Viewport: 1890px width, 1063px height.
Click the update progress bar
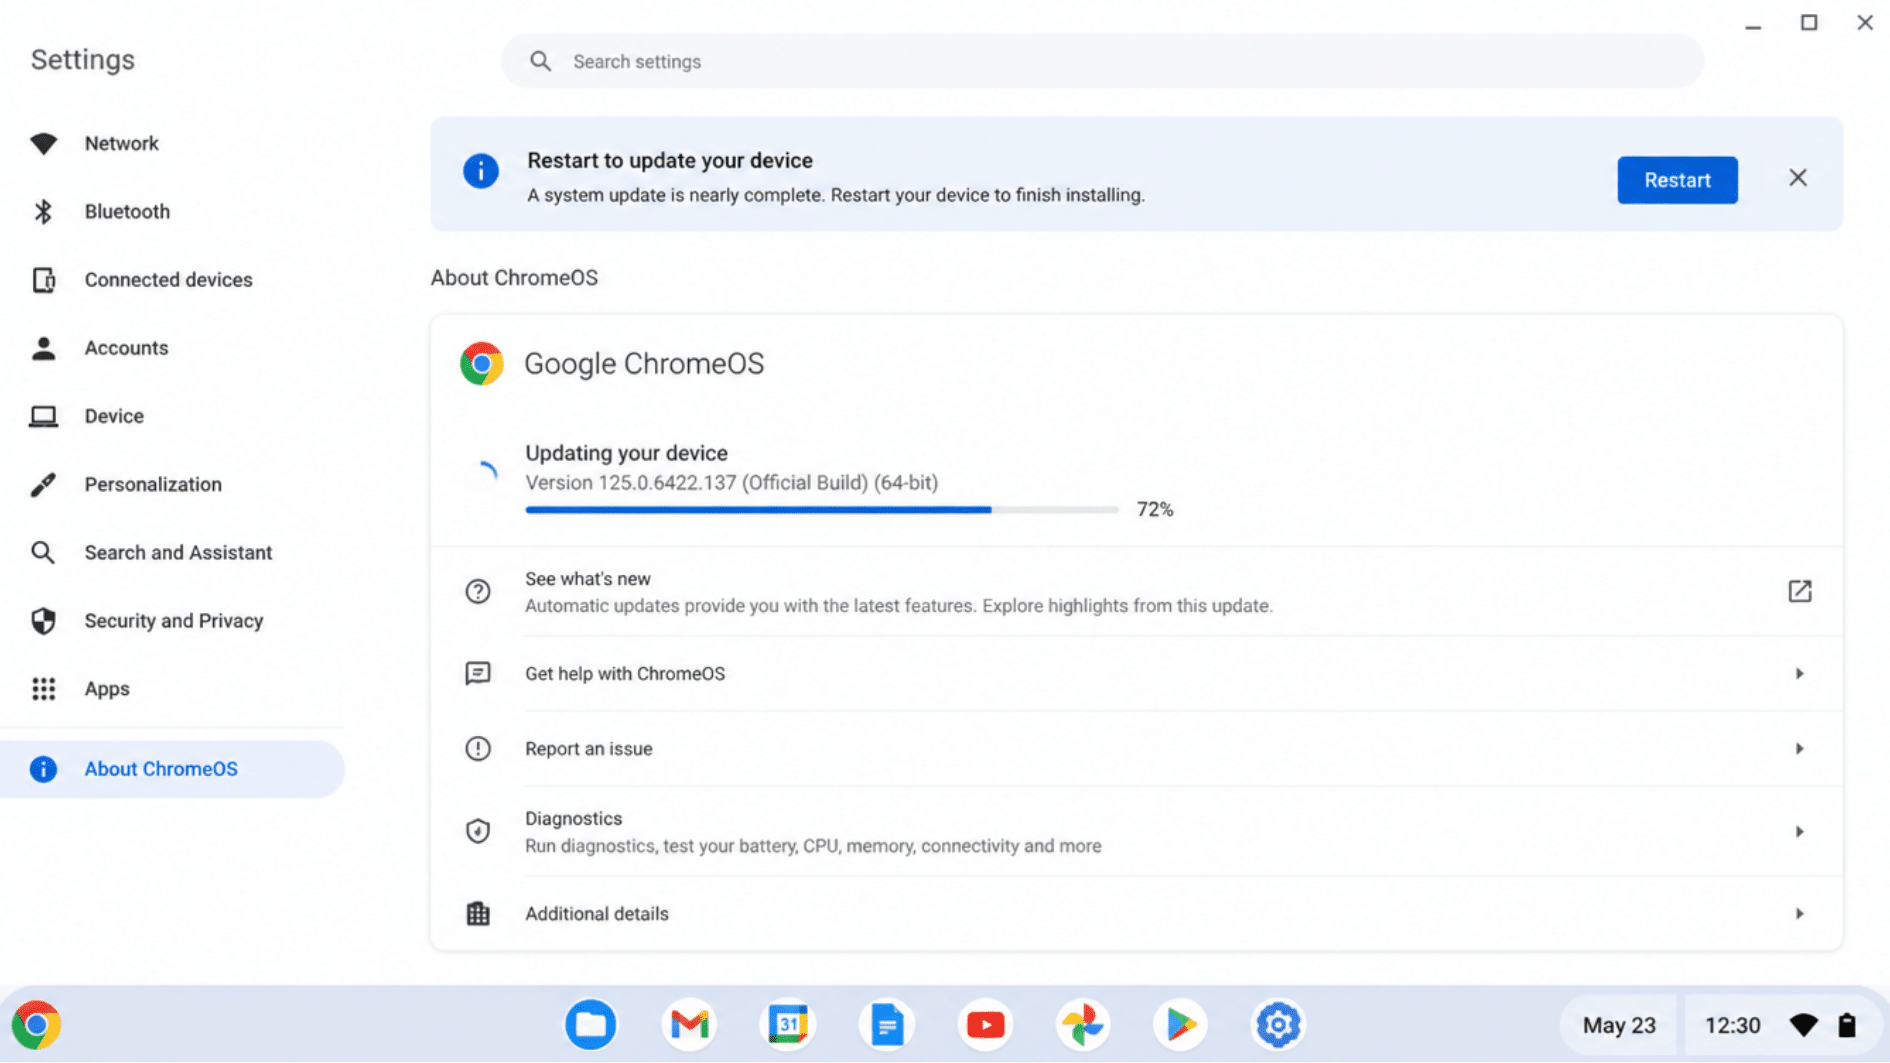click(x=822, y=510)
